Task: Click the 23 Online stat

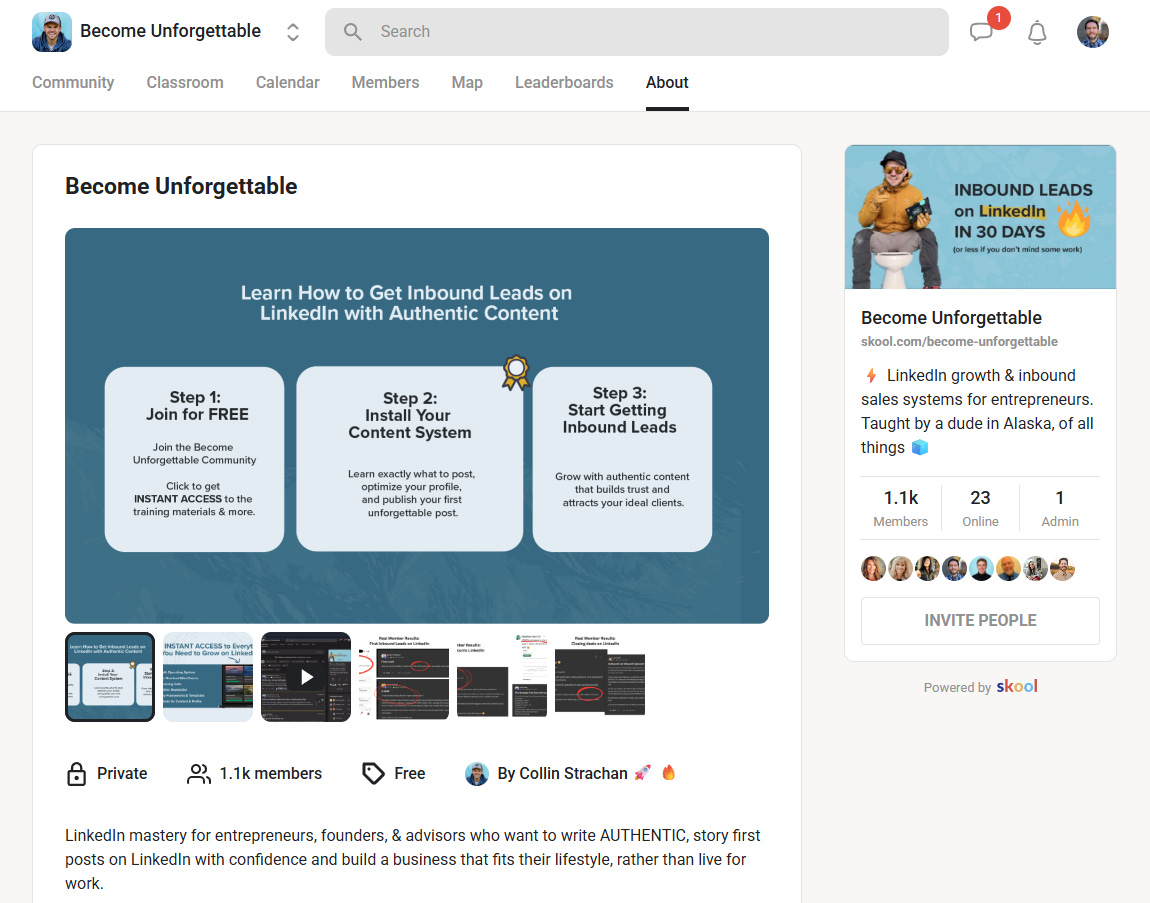Action: [x=980, y=508]
